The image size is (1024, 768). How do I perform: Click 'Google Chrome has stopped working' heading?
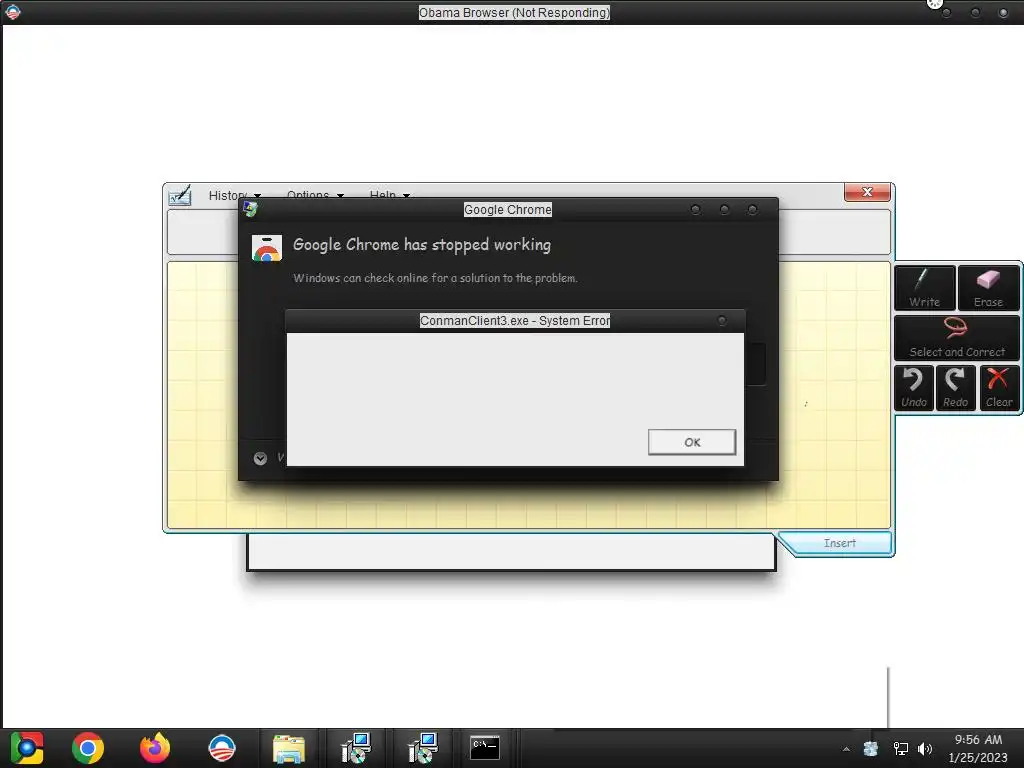pos(422,245)
